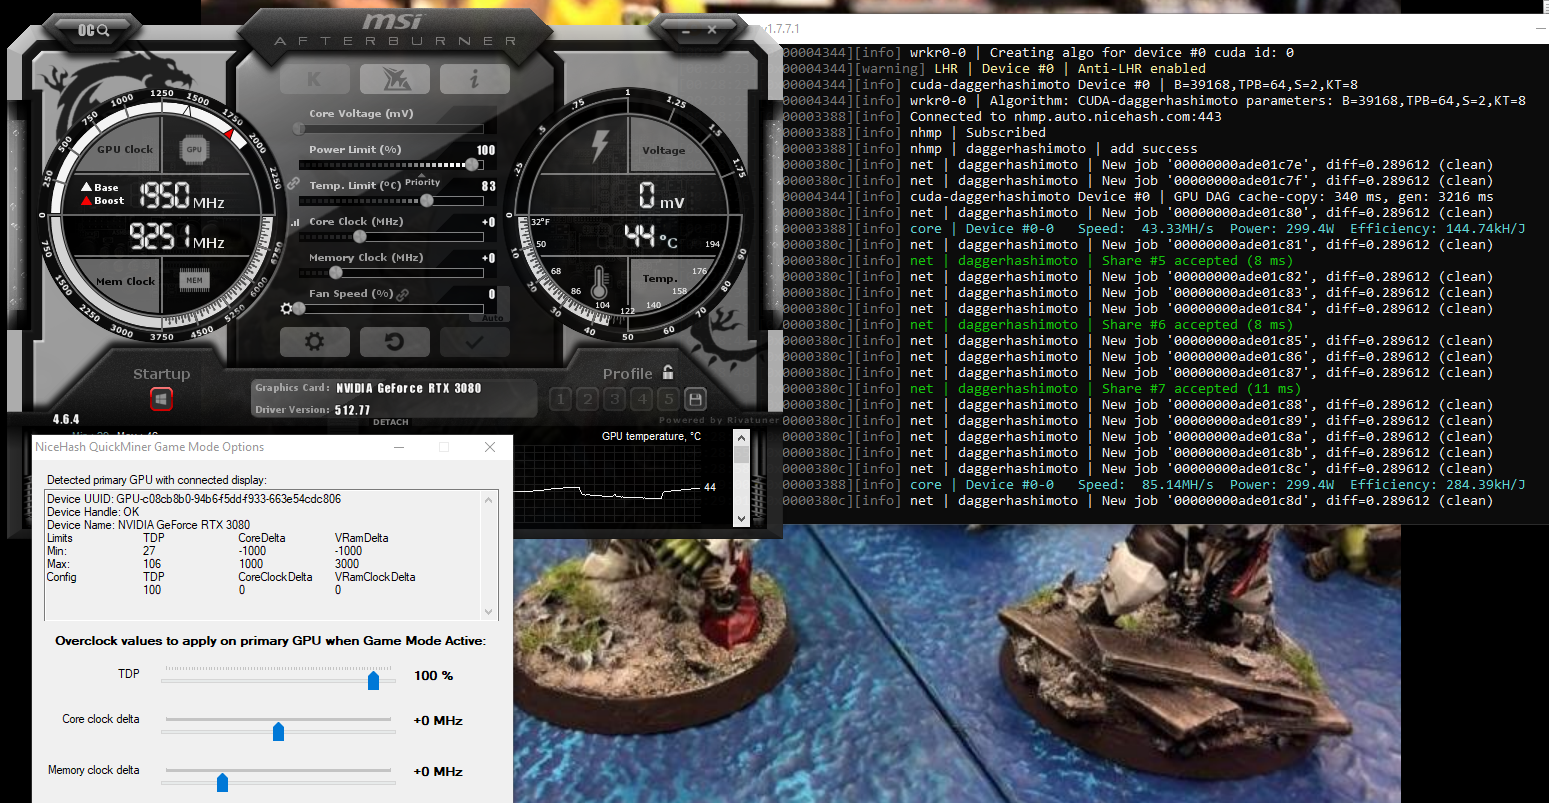Click the thermometer icon in temp gauge
The width and height of the screenshot is (1549, 803).
click(x=600, y=283)
